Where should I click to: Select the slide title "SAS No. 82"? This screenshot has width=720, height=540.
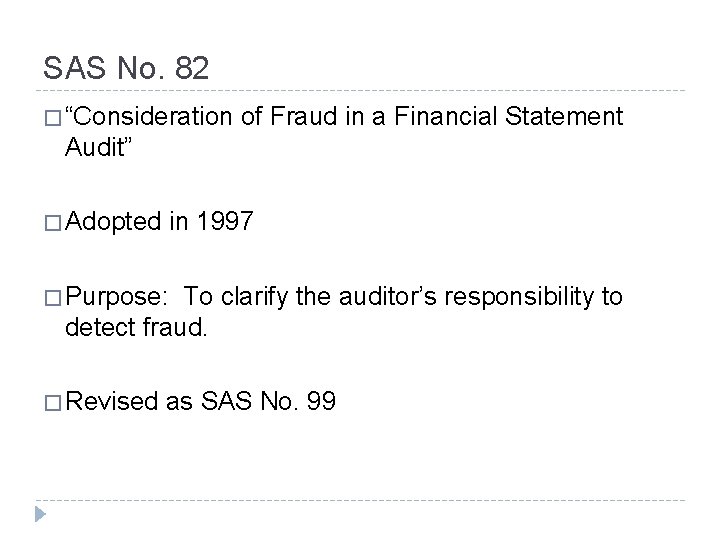pyautogui.click(x=126, y=68)
